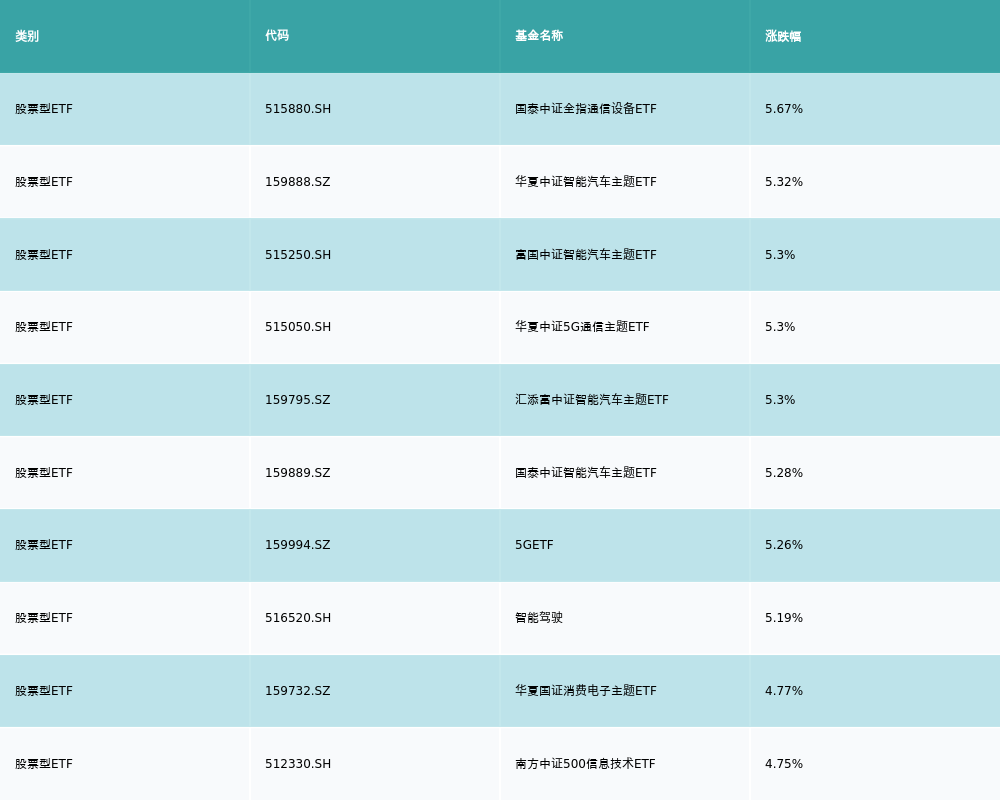Open 国泰中证全指通信设备ETF fund name
Image resolution: width=1000 pixels, height=800 pixels.
[586, 109]
